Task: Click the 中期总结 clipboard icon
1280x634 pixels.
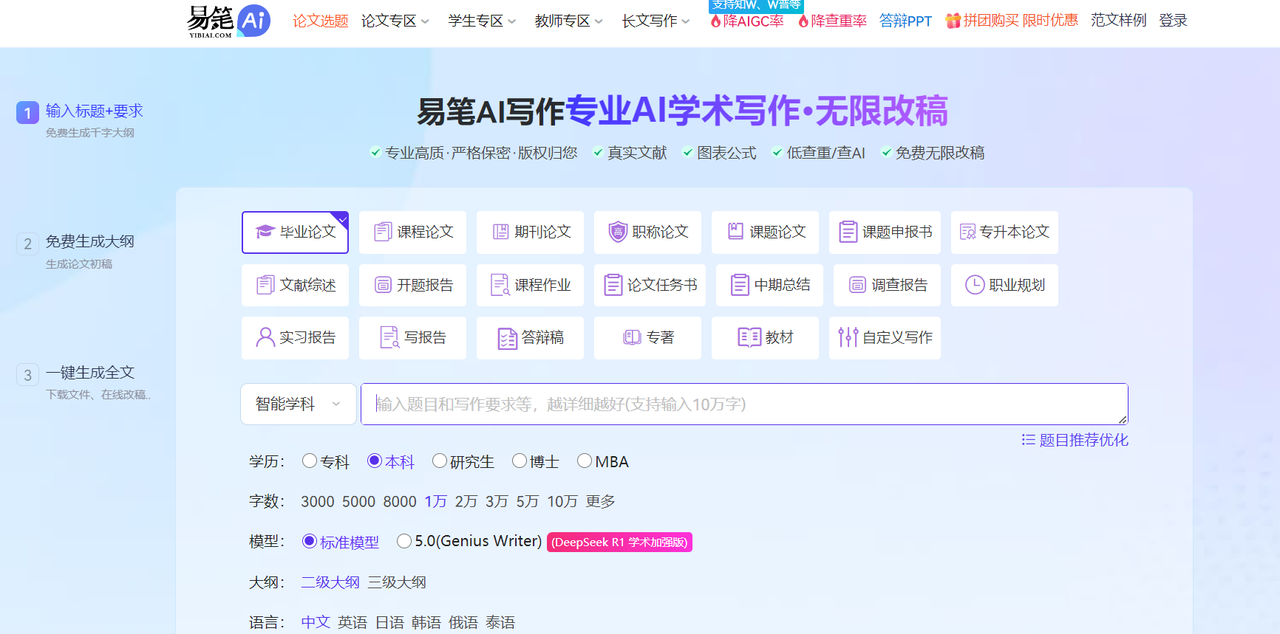Action: coord(740,285)
